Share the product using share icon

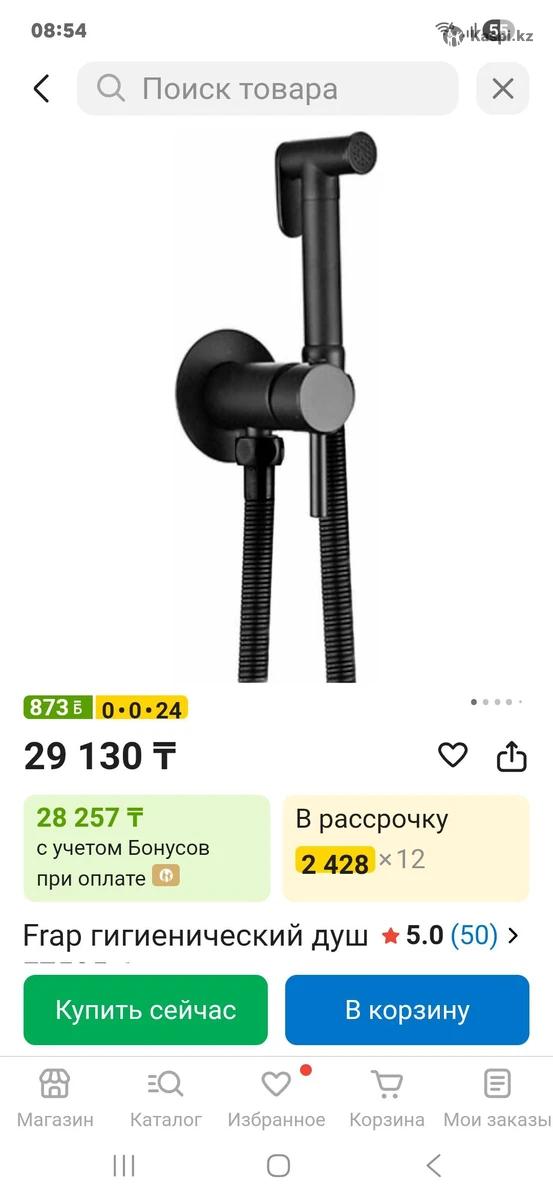click(x=512, y=756)
